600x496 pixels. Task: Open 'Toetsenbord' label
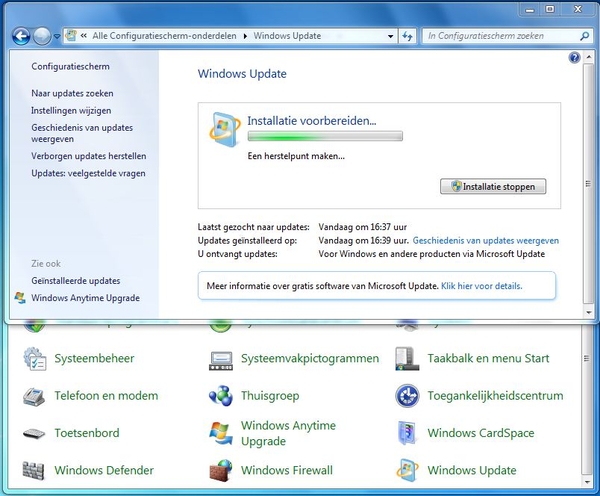87,433
